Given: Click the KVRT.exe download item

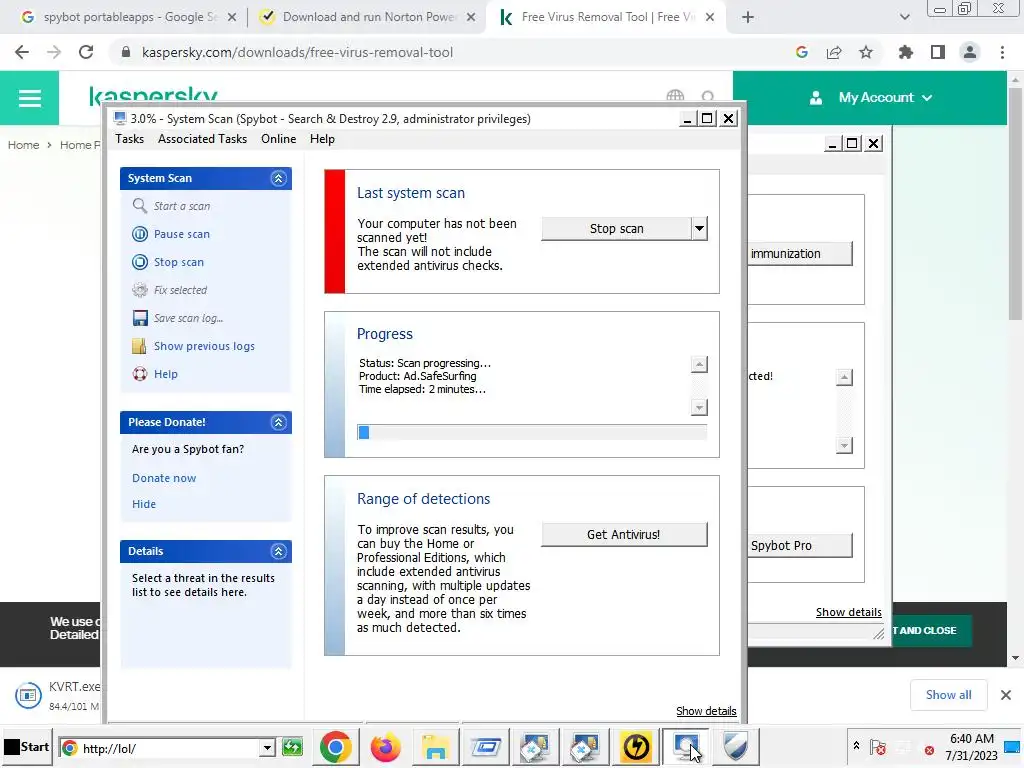Looking at the screenshot, I should pos(57,696).
